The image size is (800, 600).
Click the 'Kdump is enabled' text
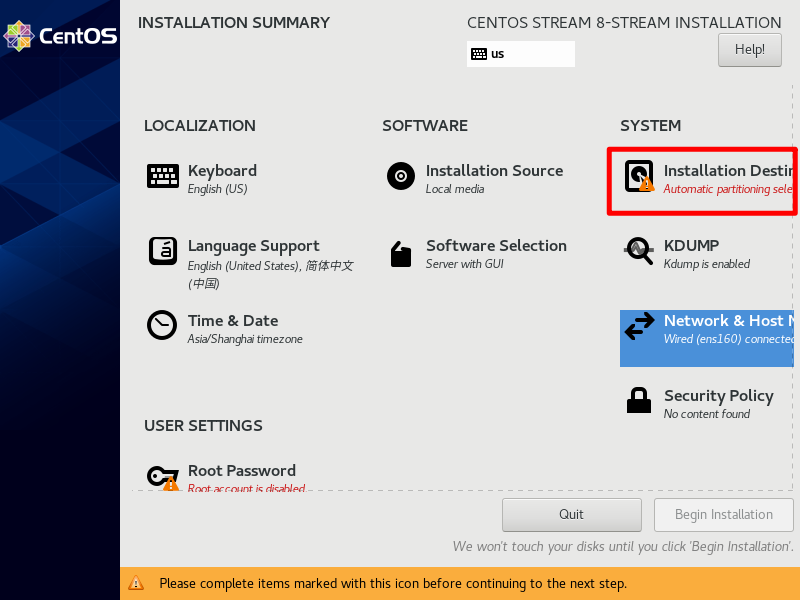pyautogui.click(x=707, y=264)
